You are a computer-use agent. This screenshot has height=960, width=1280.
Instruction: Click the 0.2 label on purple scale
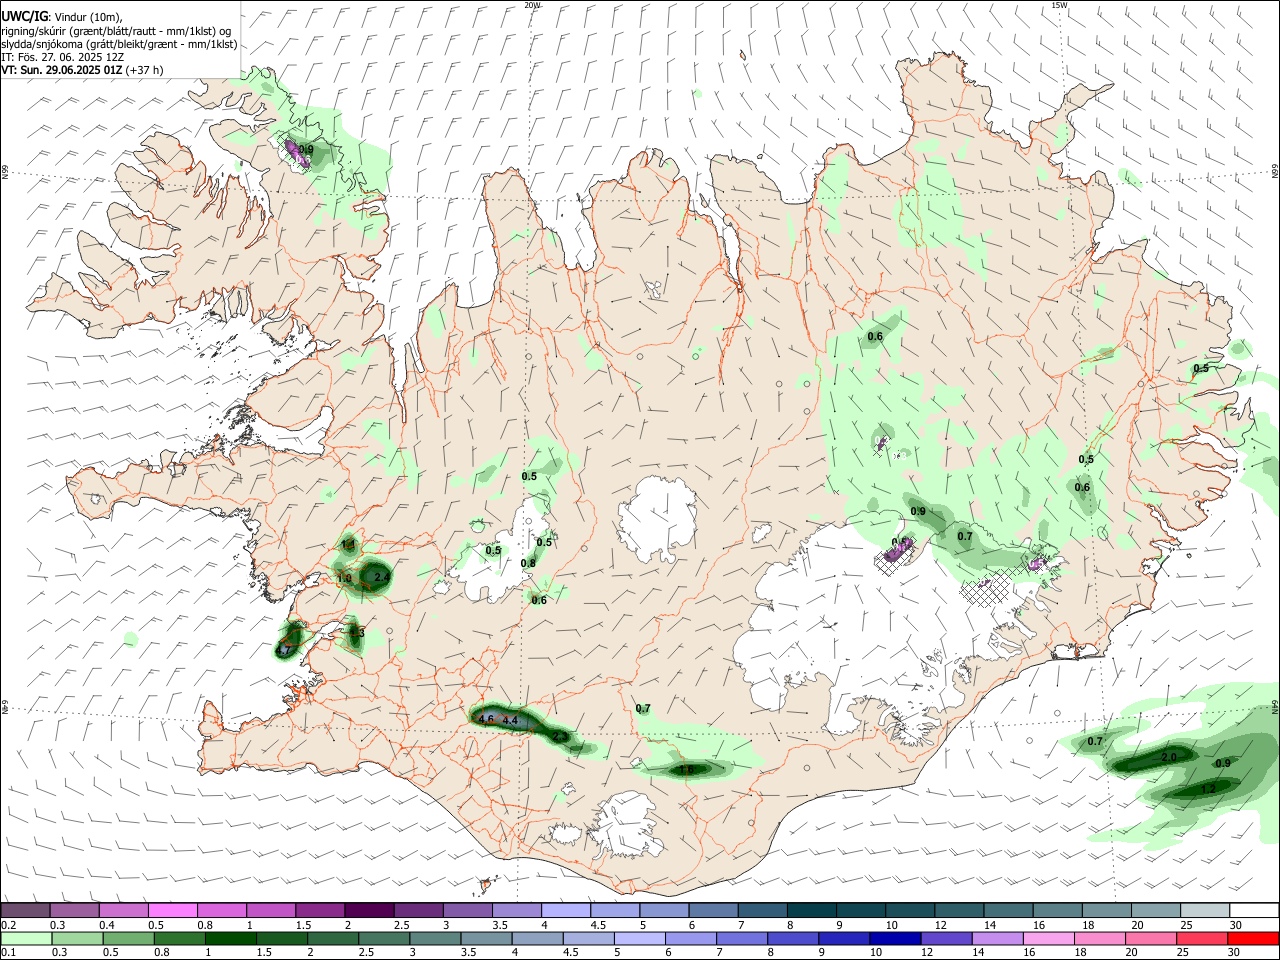[8, 925]
